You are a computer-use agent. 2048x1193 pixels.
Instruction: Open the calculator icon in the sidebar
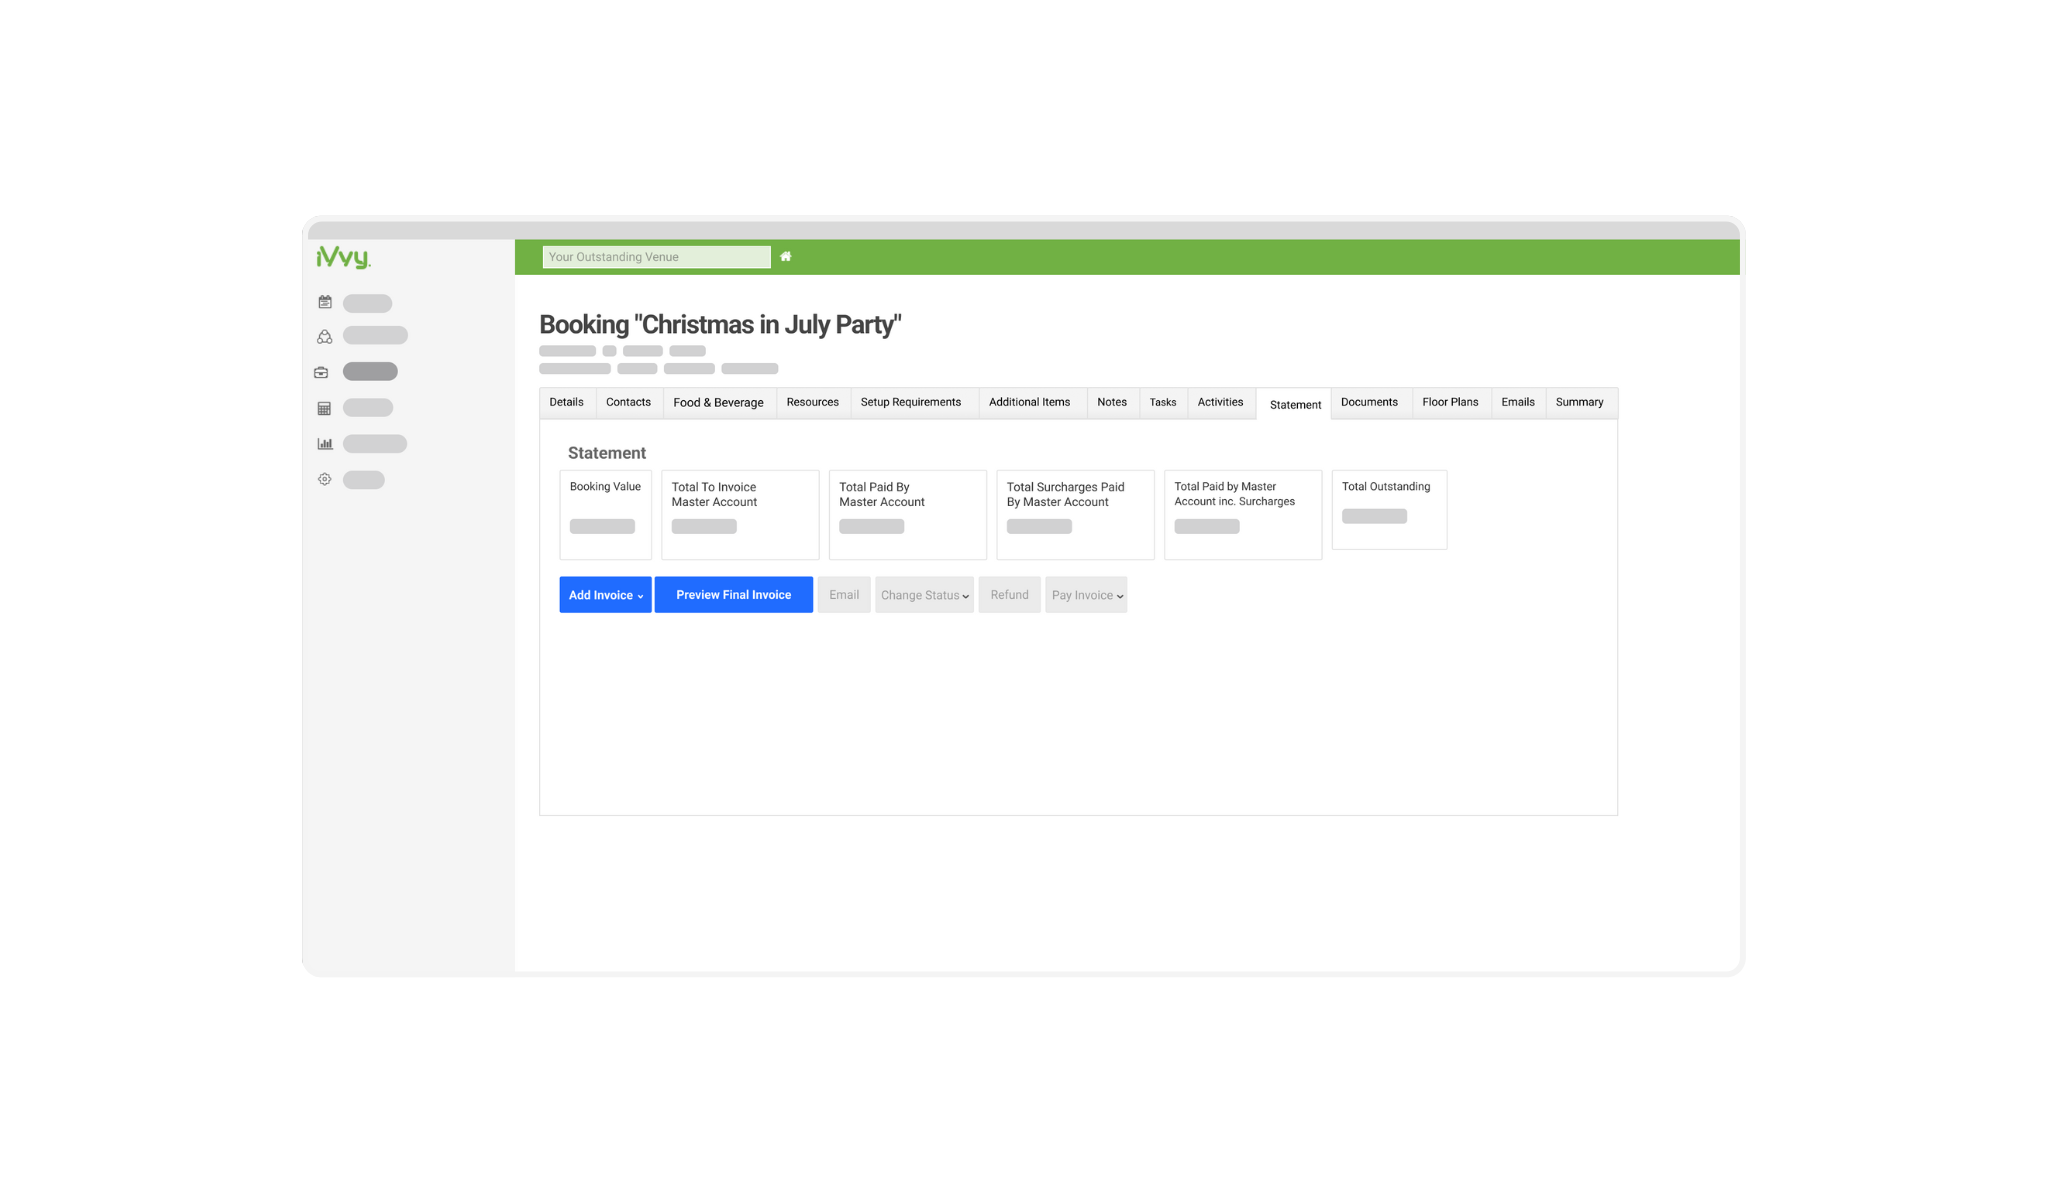pos(324,407)
